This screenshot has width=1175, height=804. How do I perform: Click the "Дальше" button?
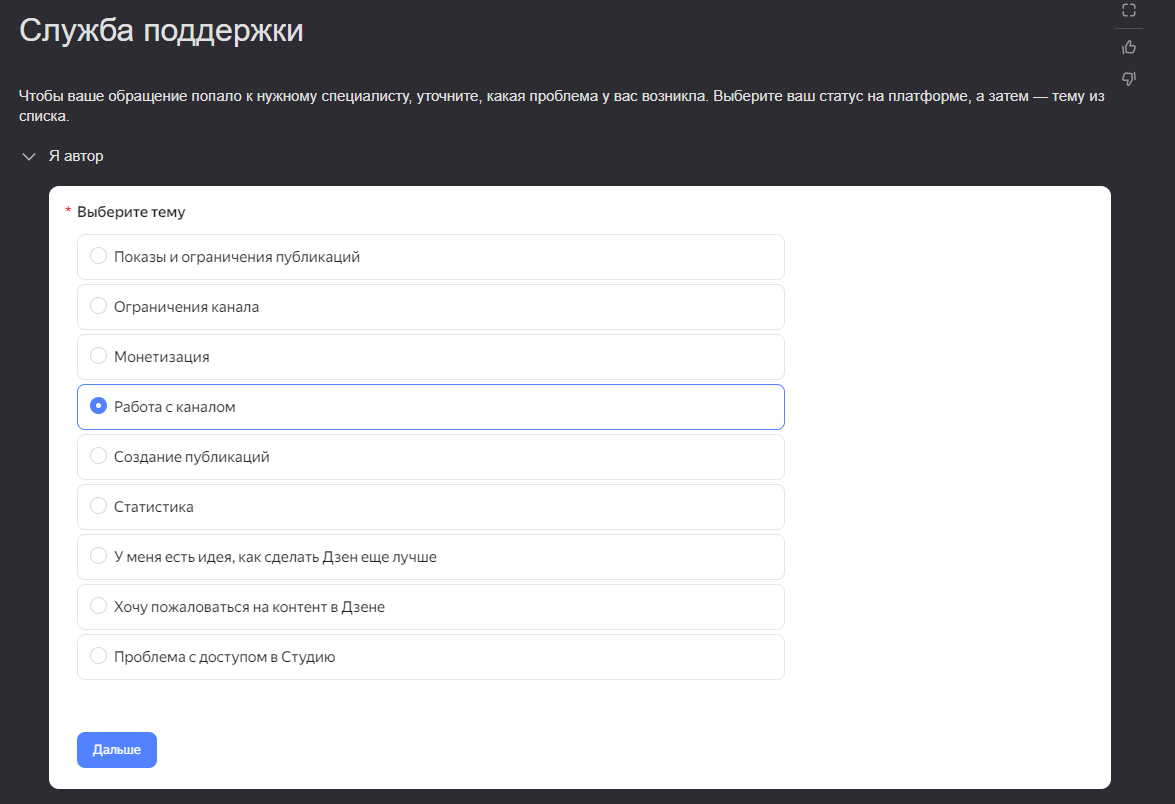117,749
